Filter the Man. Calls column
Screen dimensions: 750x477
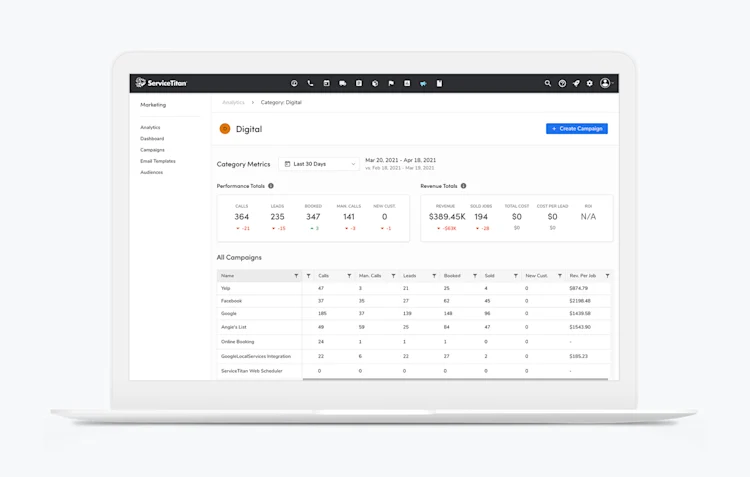click(393, 276)
